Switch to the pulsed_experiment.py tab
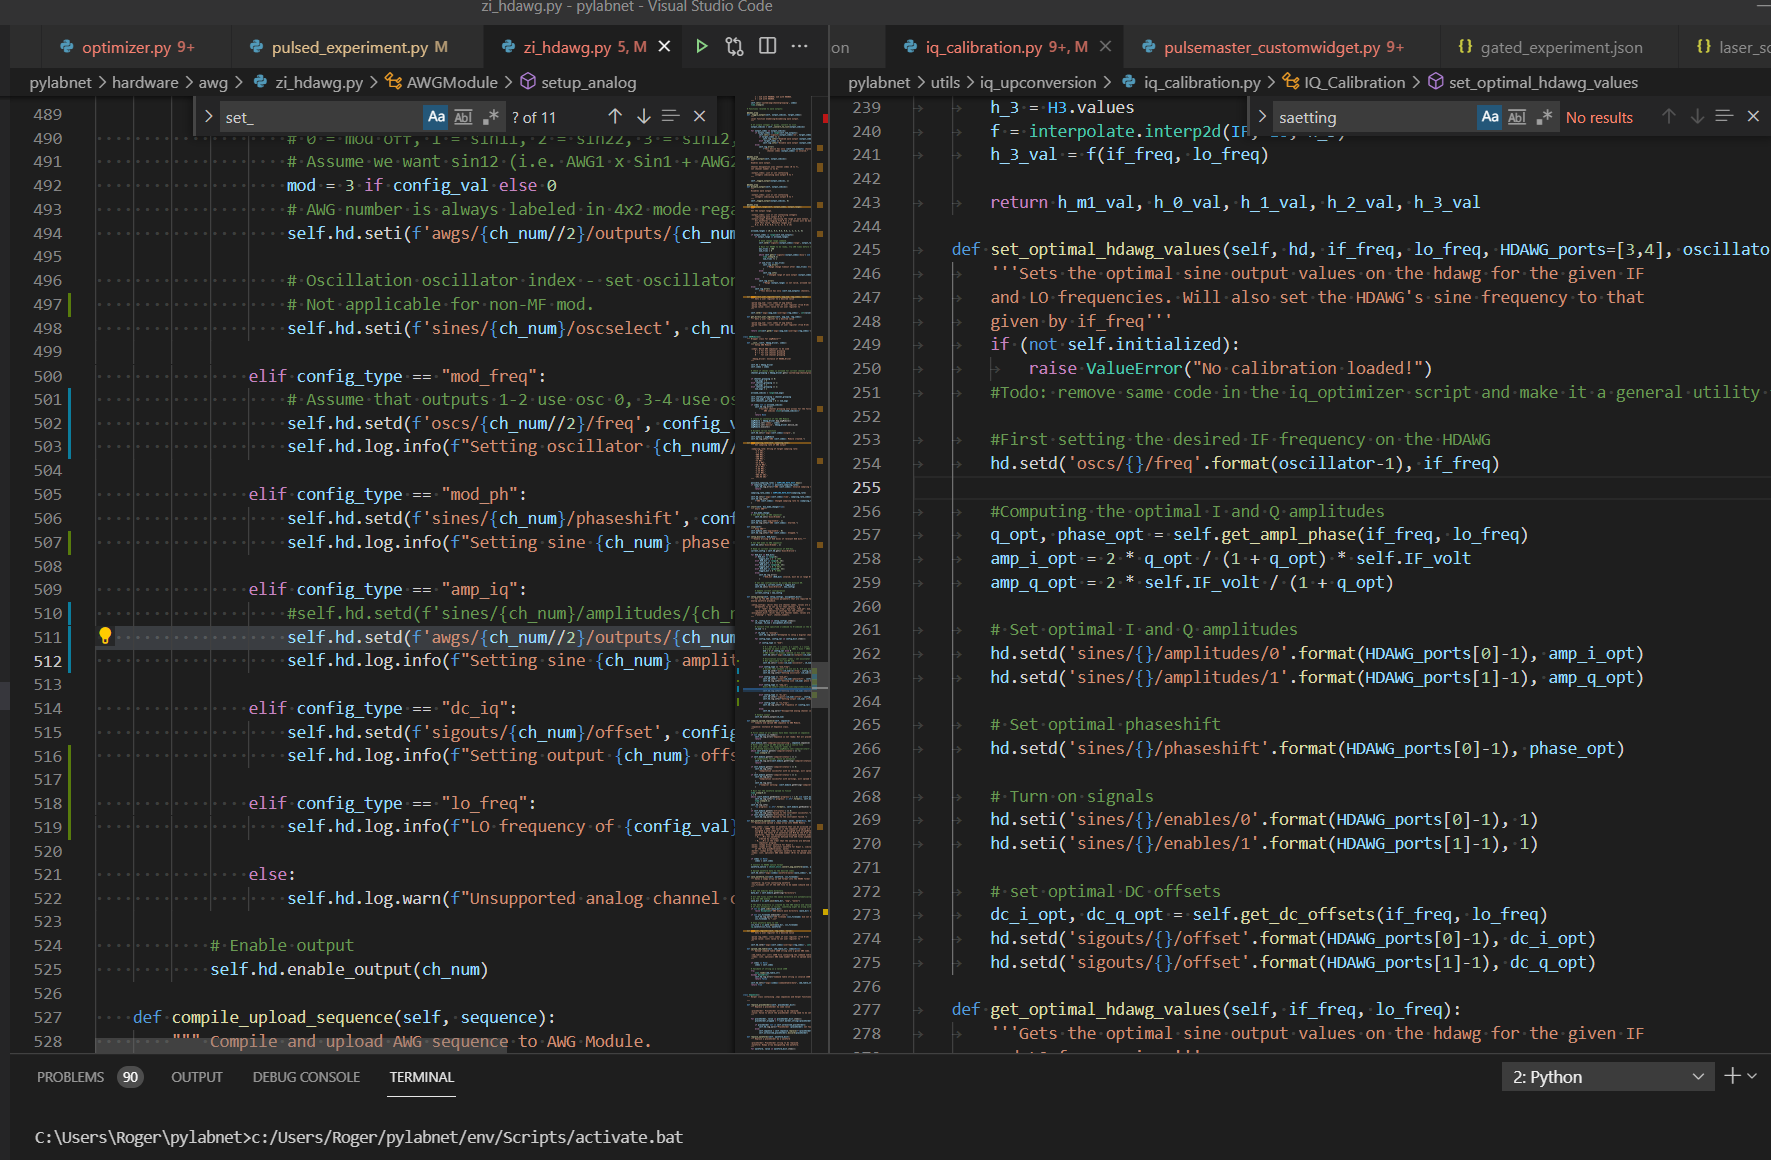1771x1160 pixels. (x=349, y=47)
